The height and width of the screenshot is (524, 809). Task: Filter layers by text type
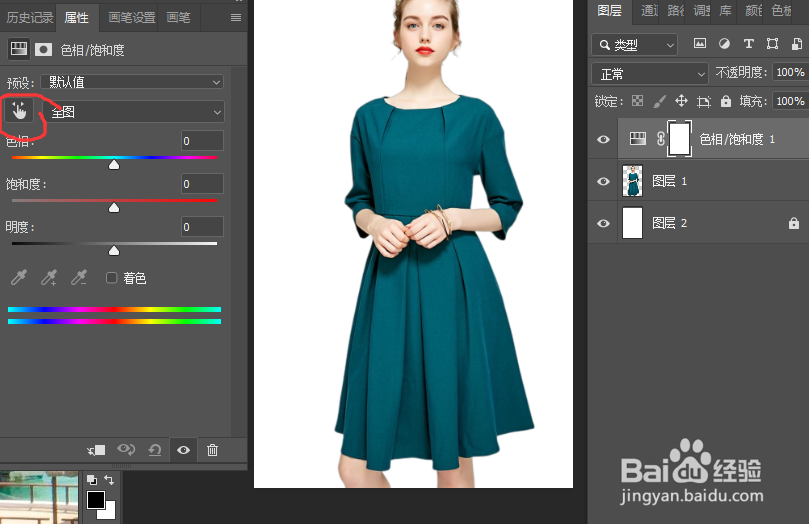click(x=749, y=44)
